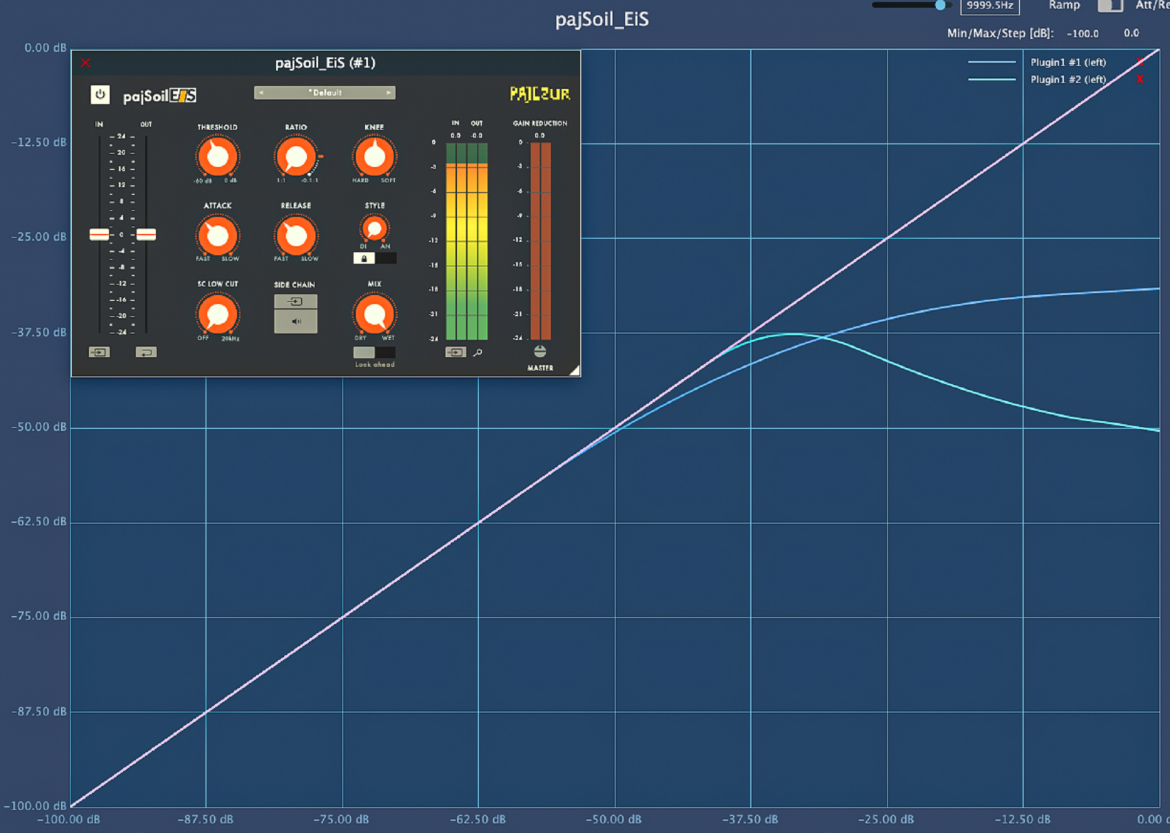Toggle side chain listen speaker button
The image size is (1170, 833).
tap(295, 322)
